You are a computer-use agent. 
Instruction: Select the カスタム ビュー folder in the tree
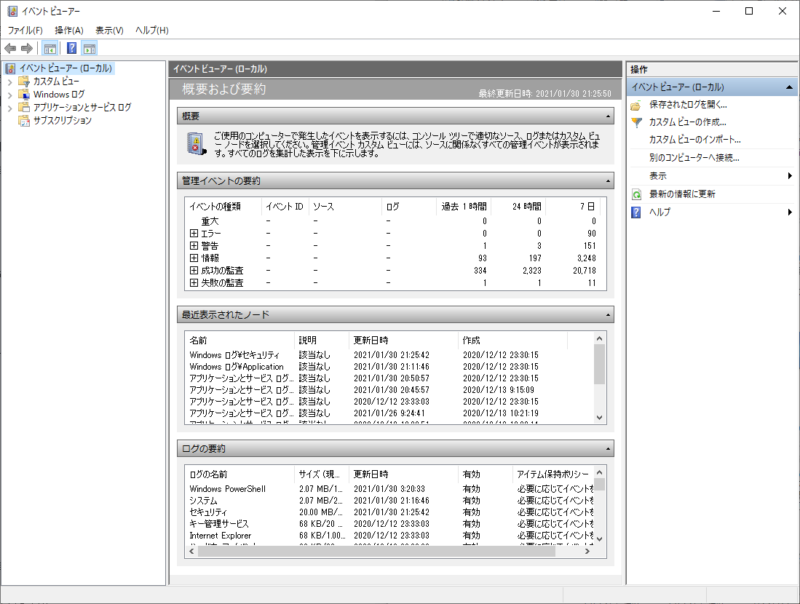pos(56,82)
